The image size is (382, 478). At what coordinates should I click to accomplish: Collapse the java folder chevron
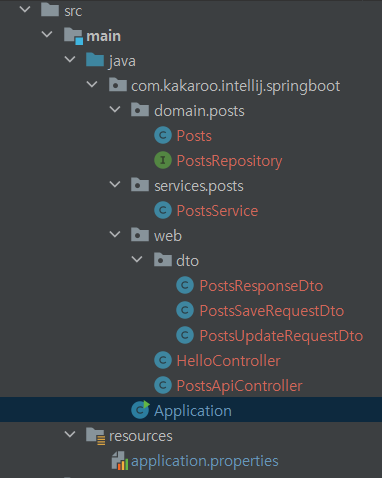(x=70, y=59)
